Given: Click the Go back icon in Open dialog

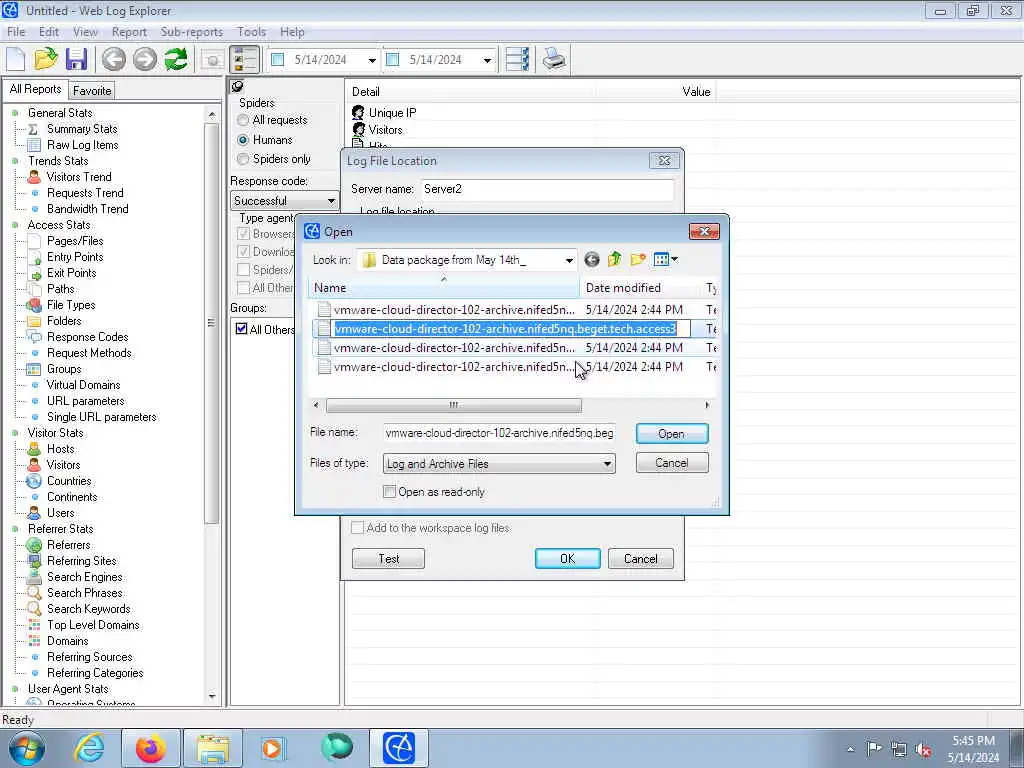Looking at the screenshot, I should click(x=592, y=260).
